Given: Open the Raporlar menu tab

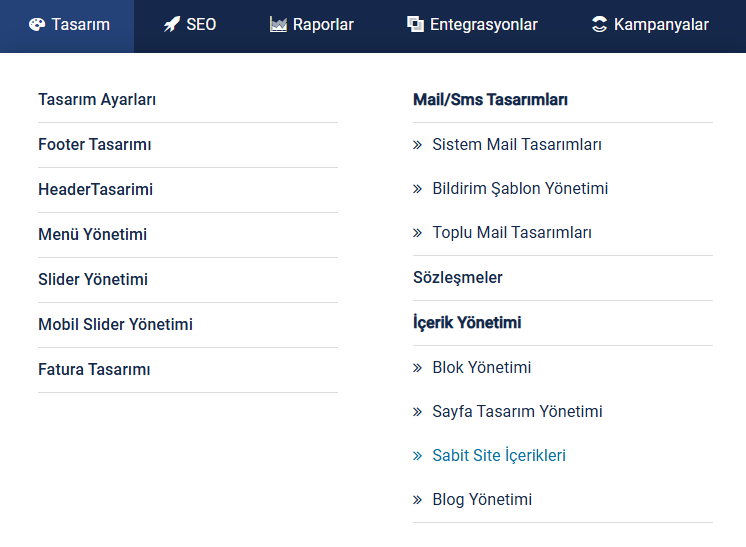Looking at the screenshot, I should click(x=312, y=25).
